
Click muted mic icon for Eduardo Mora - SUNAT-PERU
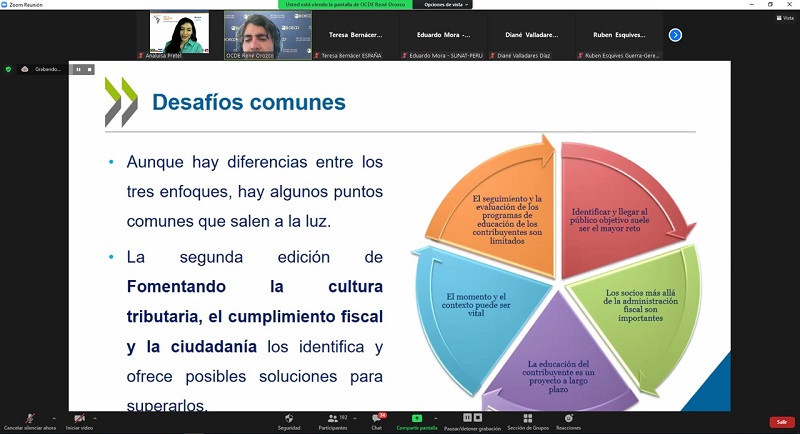(x=405, y=55)
